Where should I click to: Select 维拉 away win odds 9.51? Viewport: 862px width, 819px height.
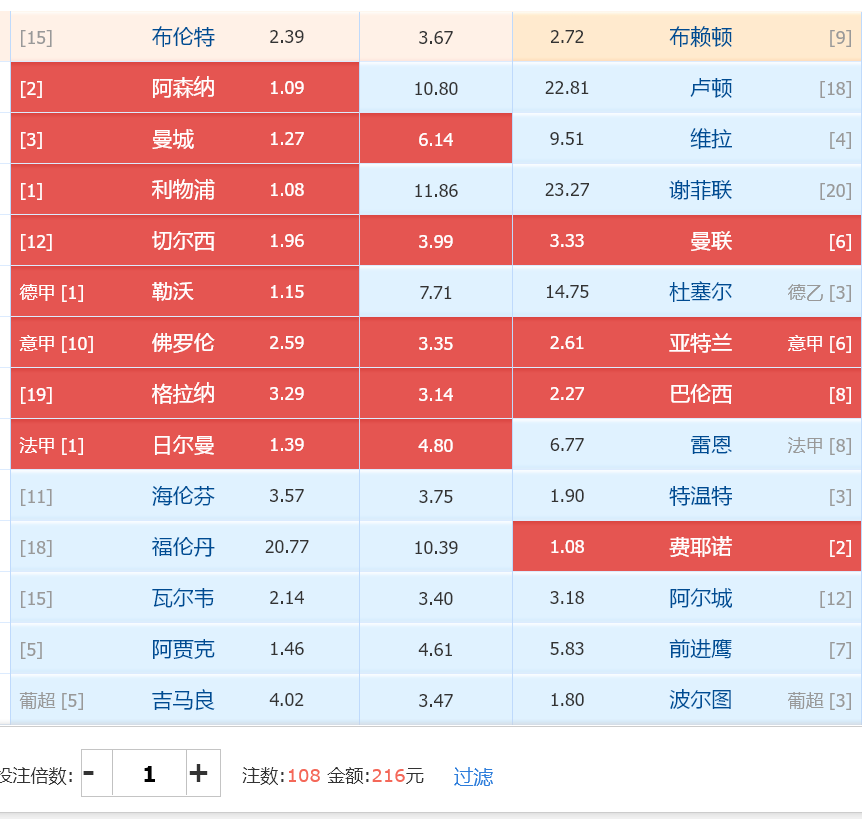[x=687, y=139]
